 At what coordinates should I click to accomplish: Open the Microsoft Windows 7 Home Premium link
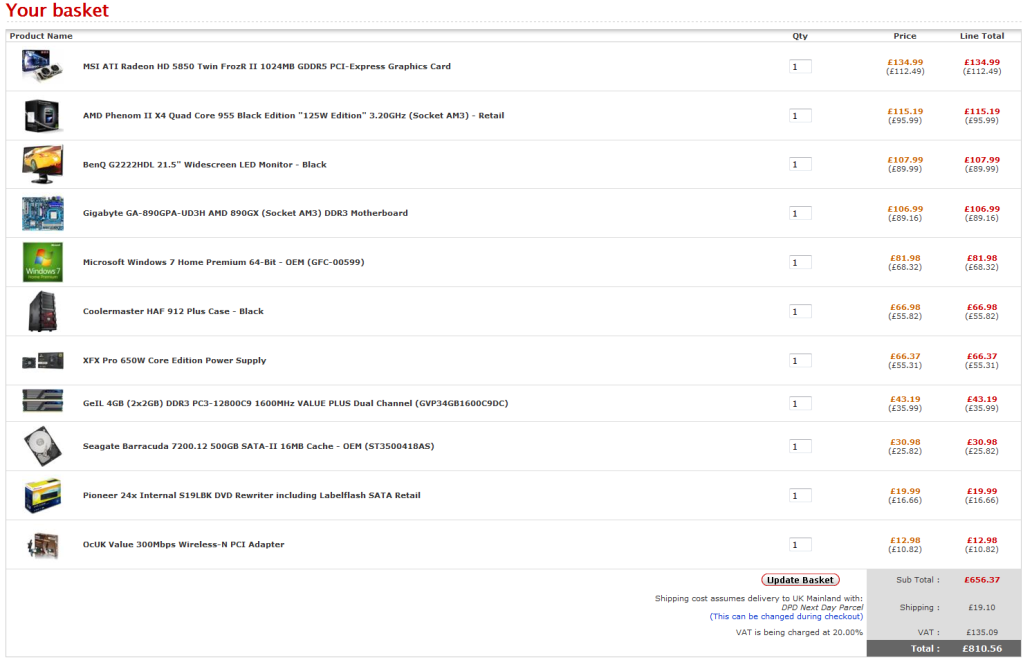click(224, 262)
